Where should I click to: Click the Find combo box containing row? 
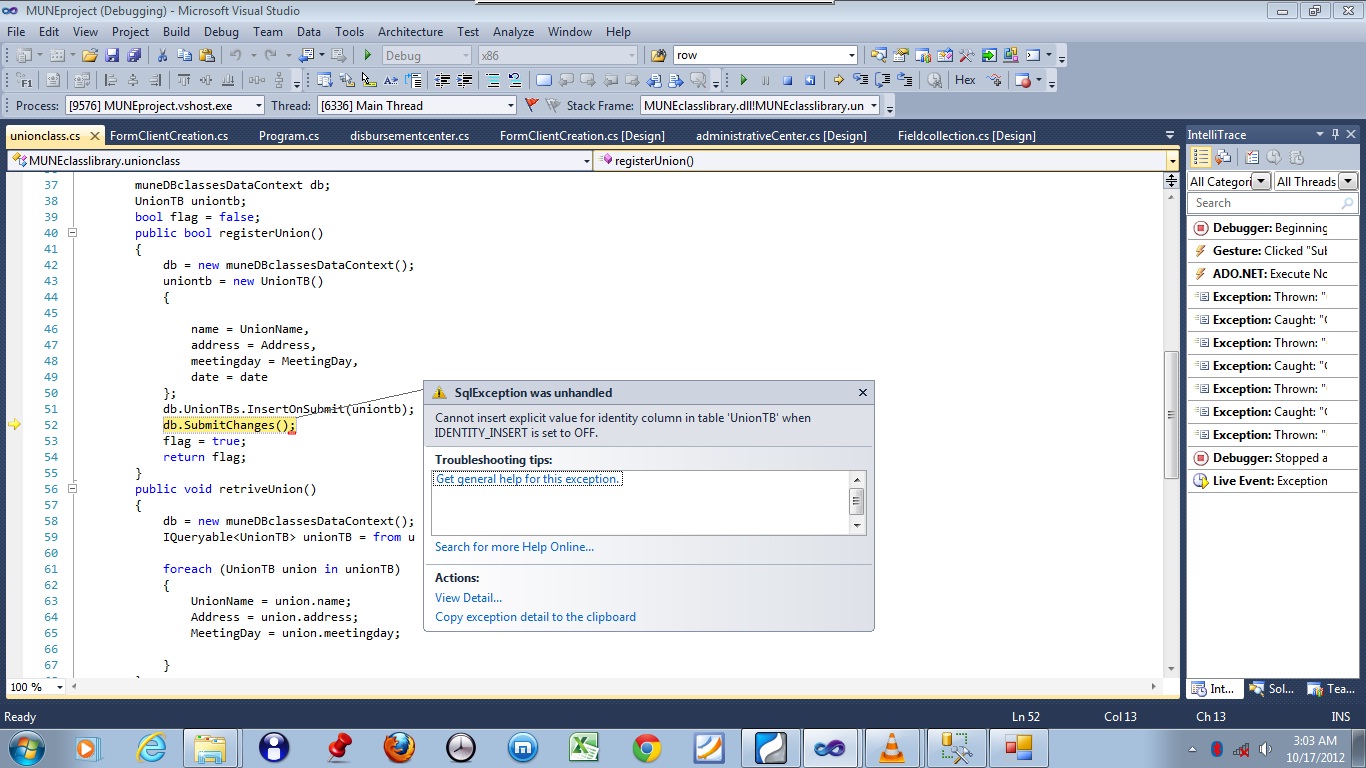point(765,56)
